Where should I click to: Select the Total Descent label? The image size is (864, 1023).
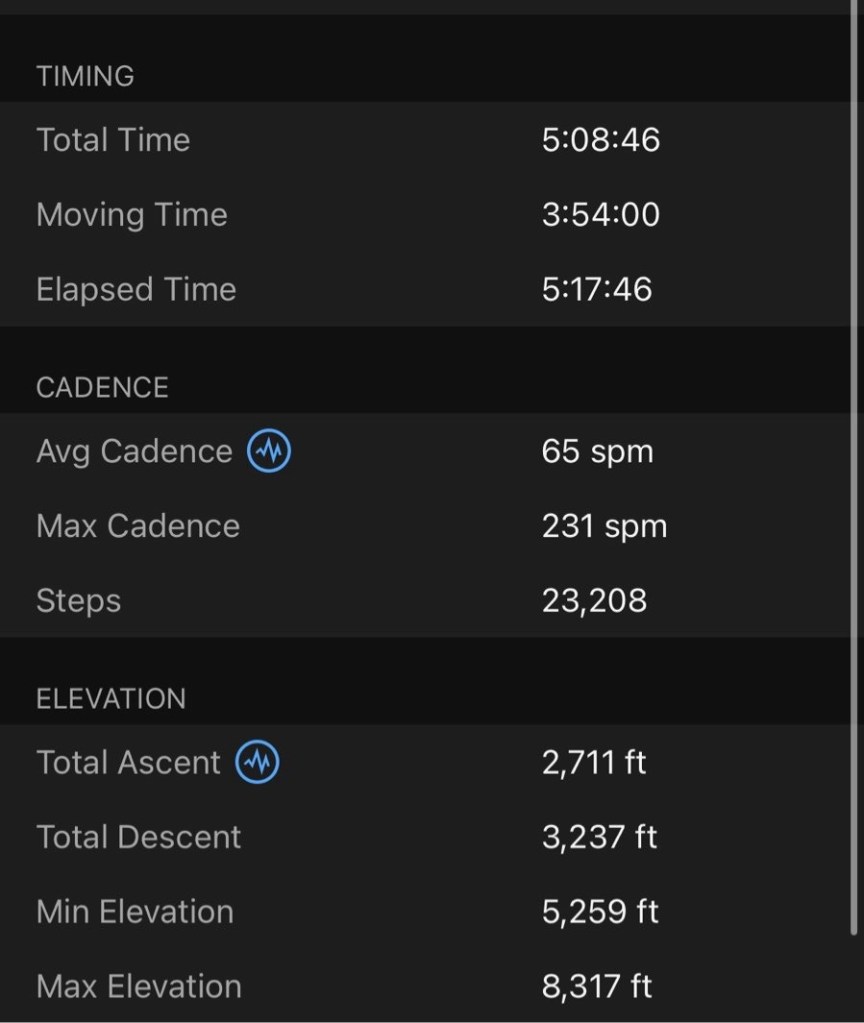tap(139, 838)
